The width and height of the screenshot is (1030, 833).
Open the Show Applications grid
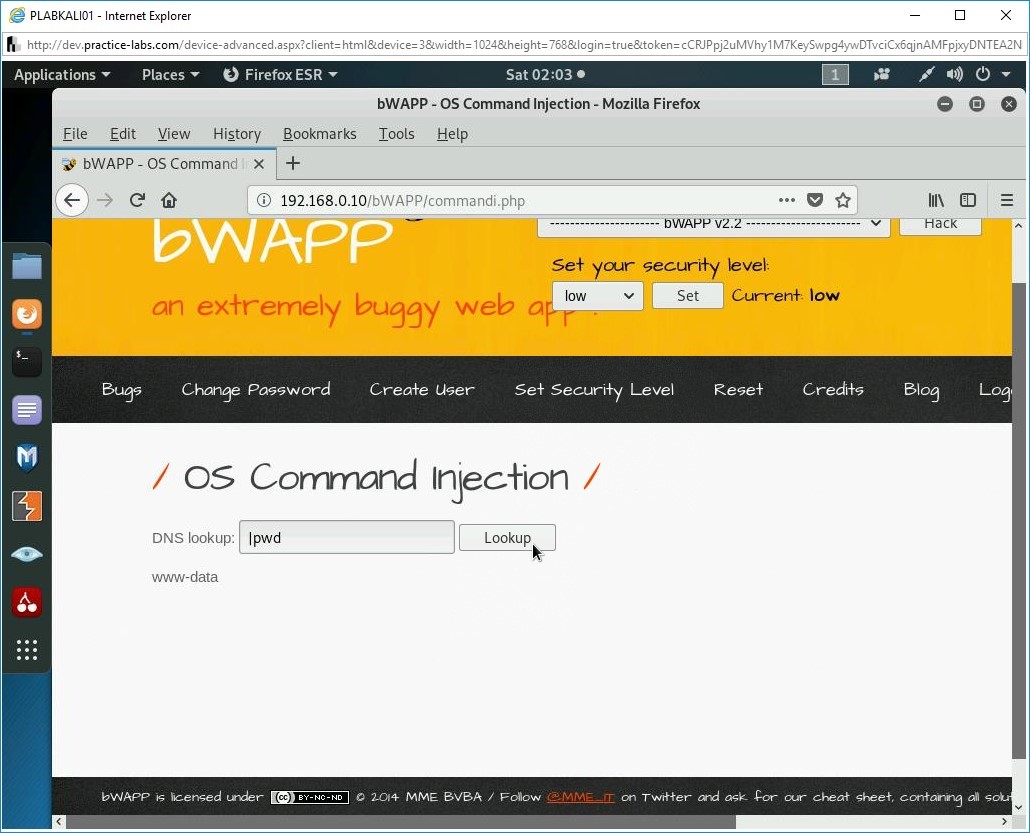point(26,651)
